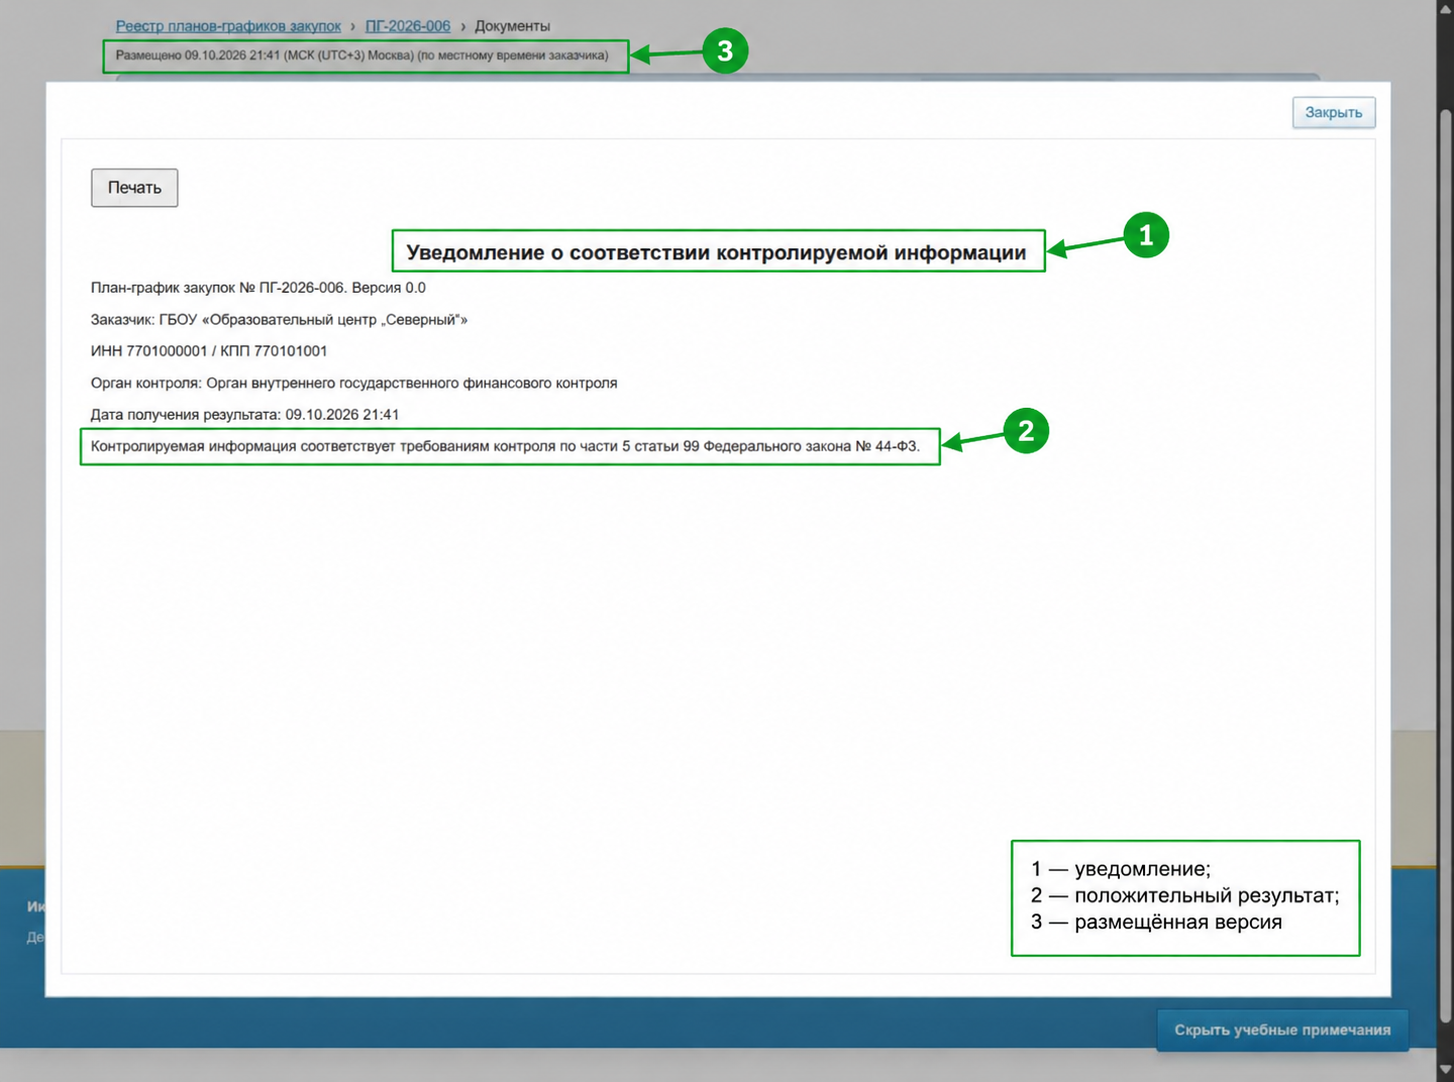The width and height of the screenshot is (1454, 1082).
Task: Click the scrollbar down arrow at bottom right
Action: 1445,1071
